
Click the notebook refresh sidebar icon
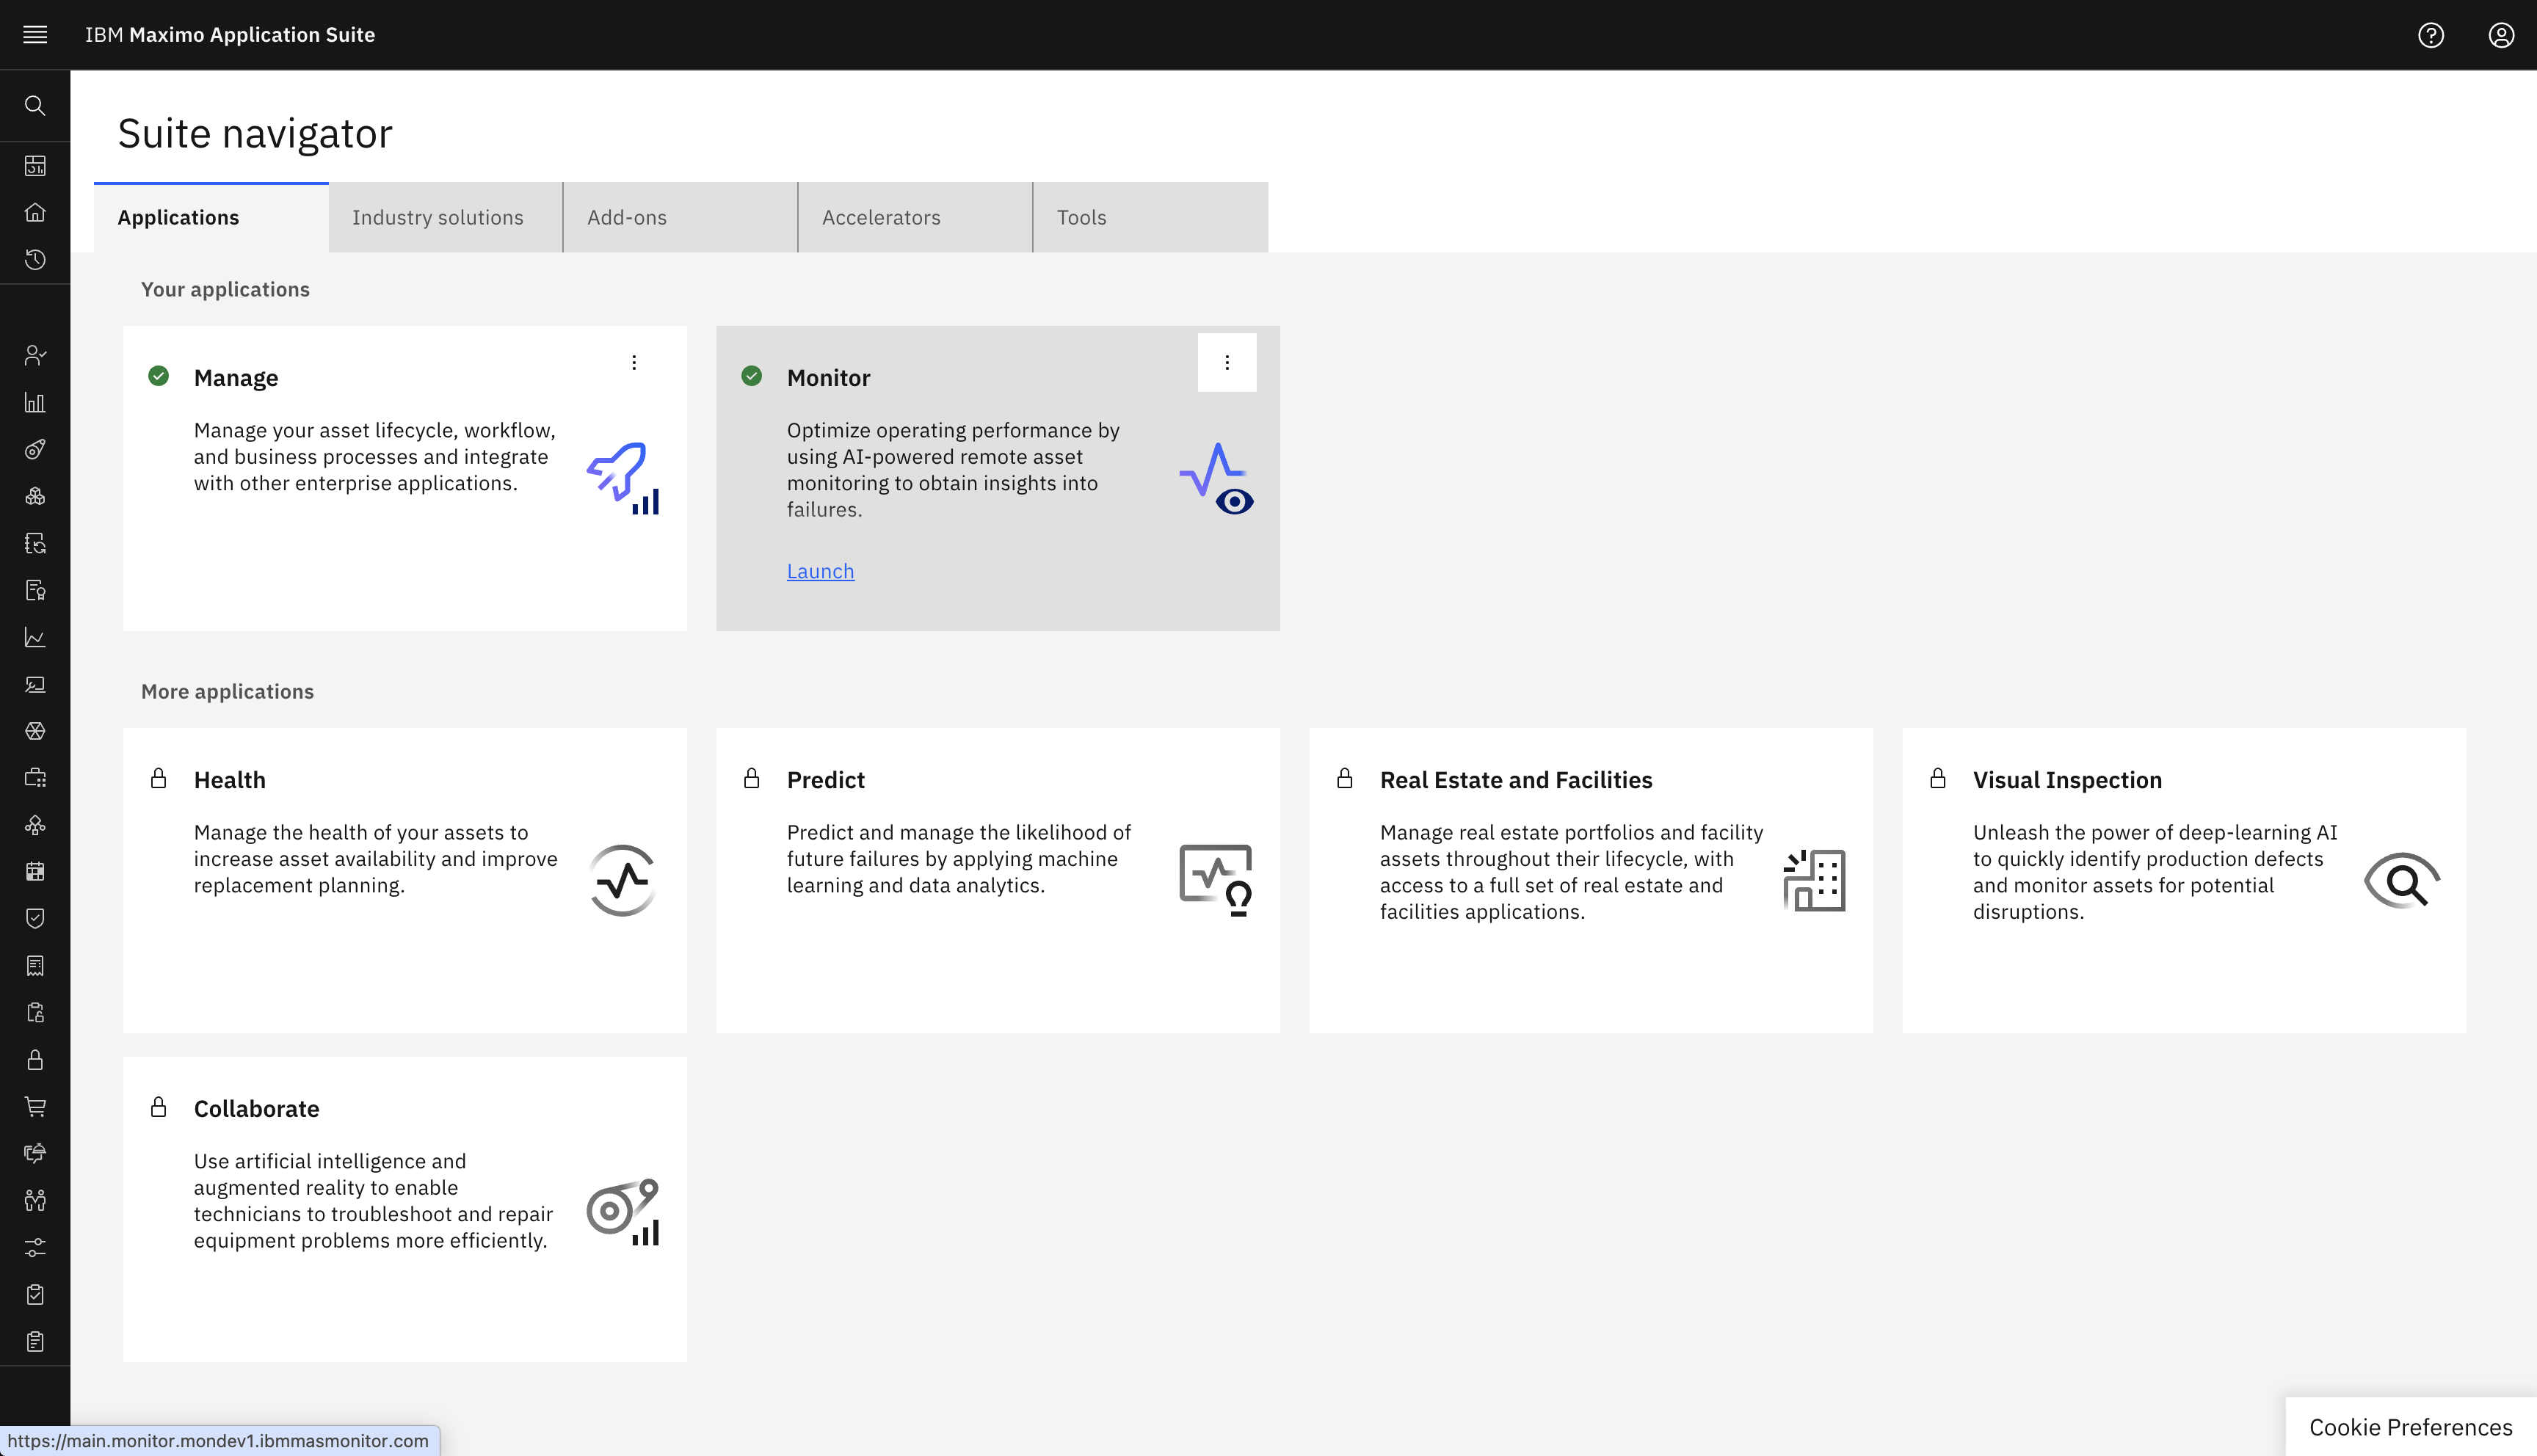tap(35, 543)
